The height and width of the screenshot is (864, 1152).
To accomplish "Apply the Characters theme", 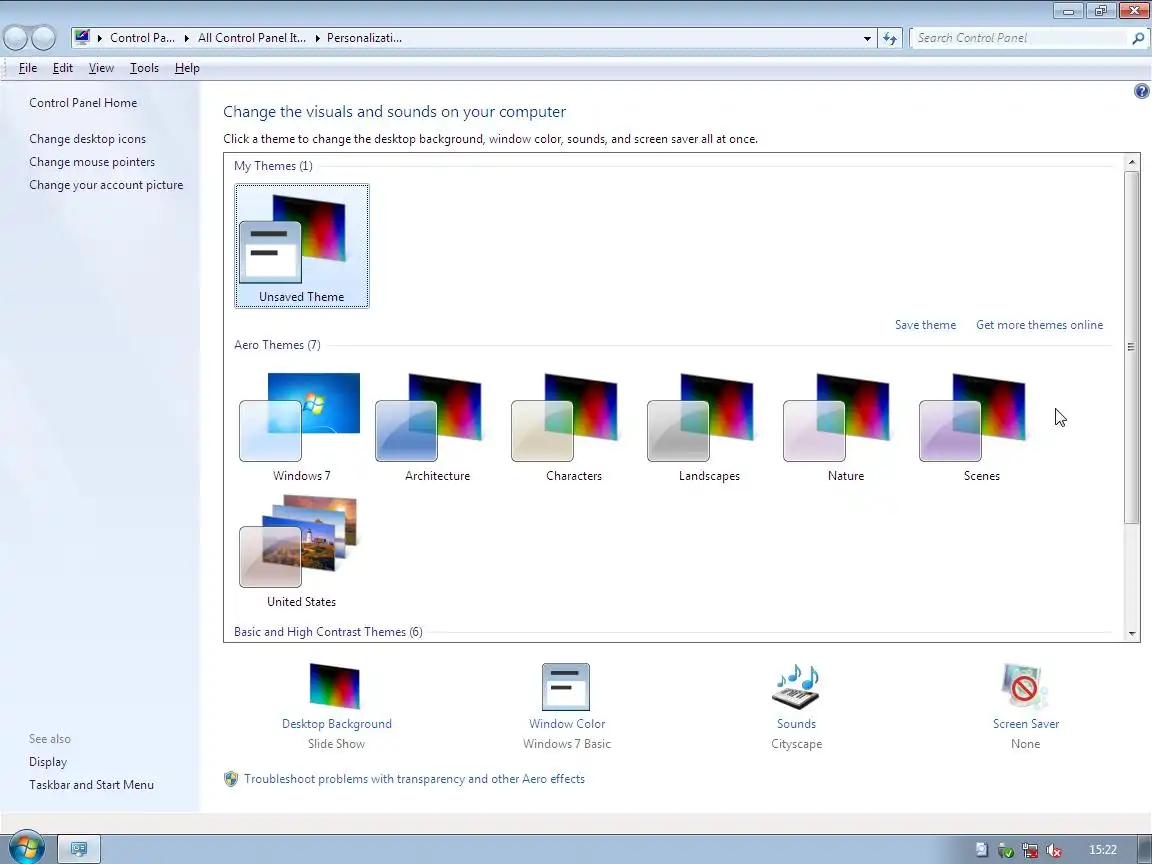I will pyautogui.click(x=573, y=427).
